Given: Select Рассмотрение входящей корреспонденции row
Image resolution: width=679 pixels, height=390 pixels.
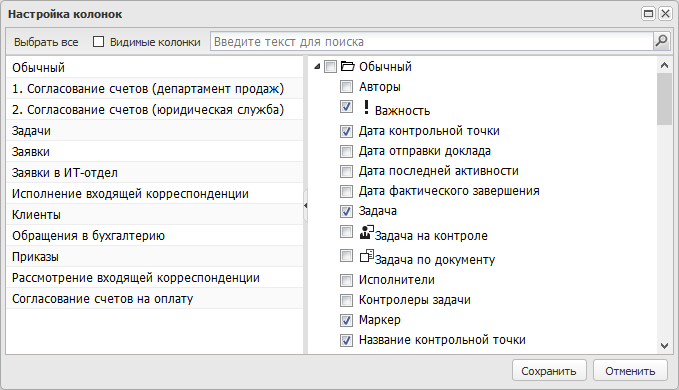Looking at the screenshot, I should [x=155, y=277].
